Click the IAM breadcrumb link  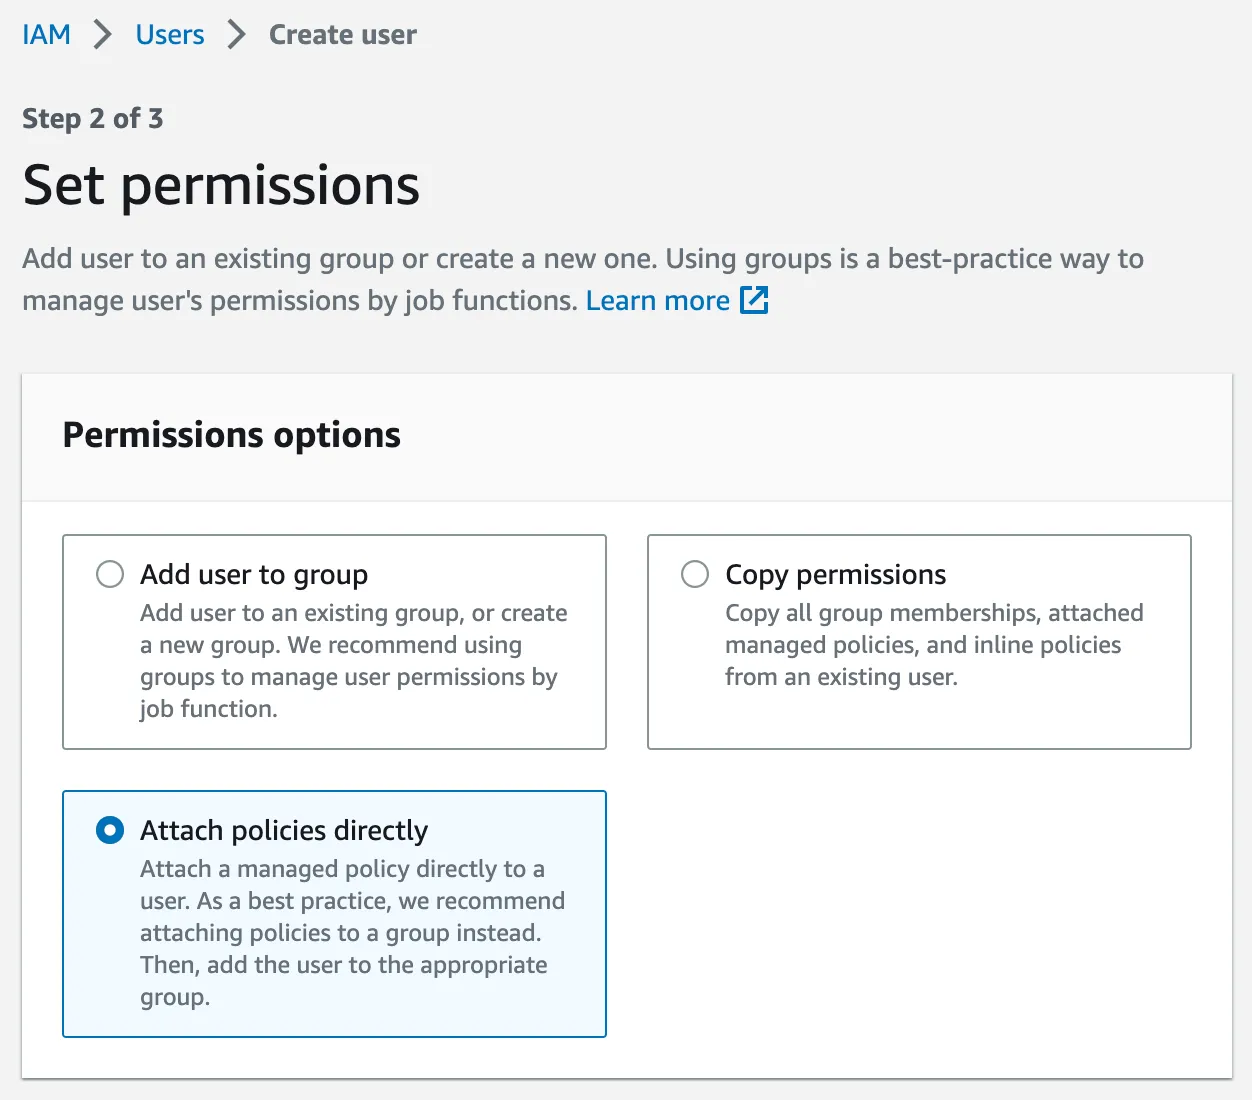(46, 35)
